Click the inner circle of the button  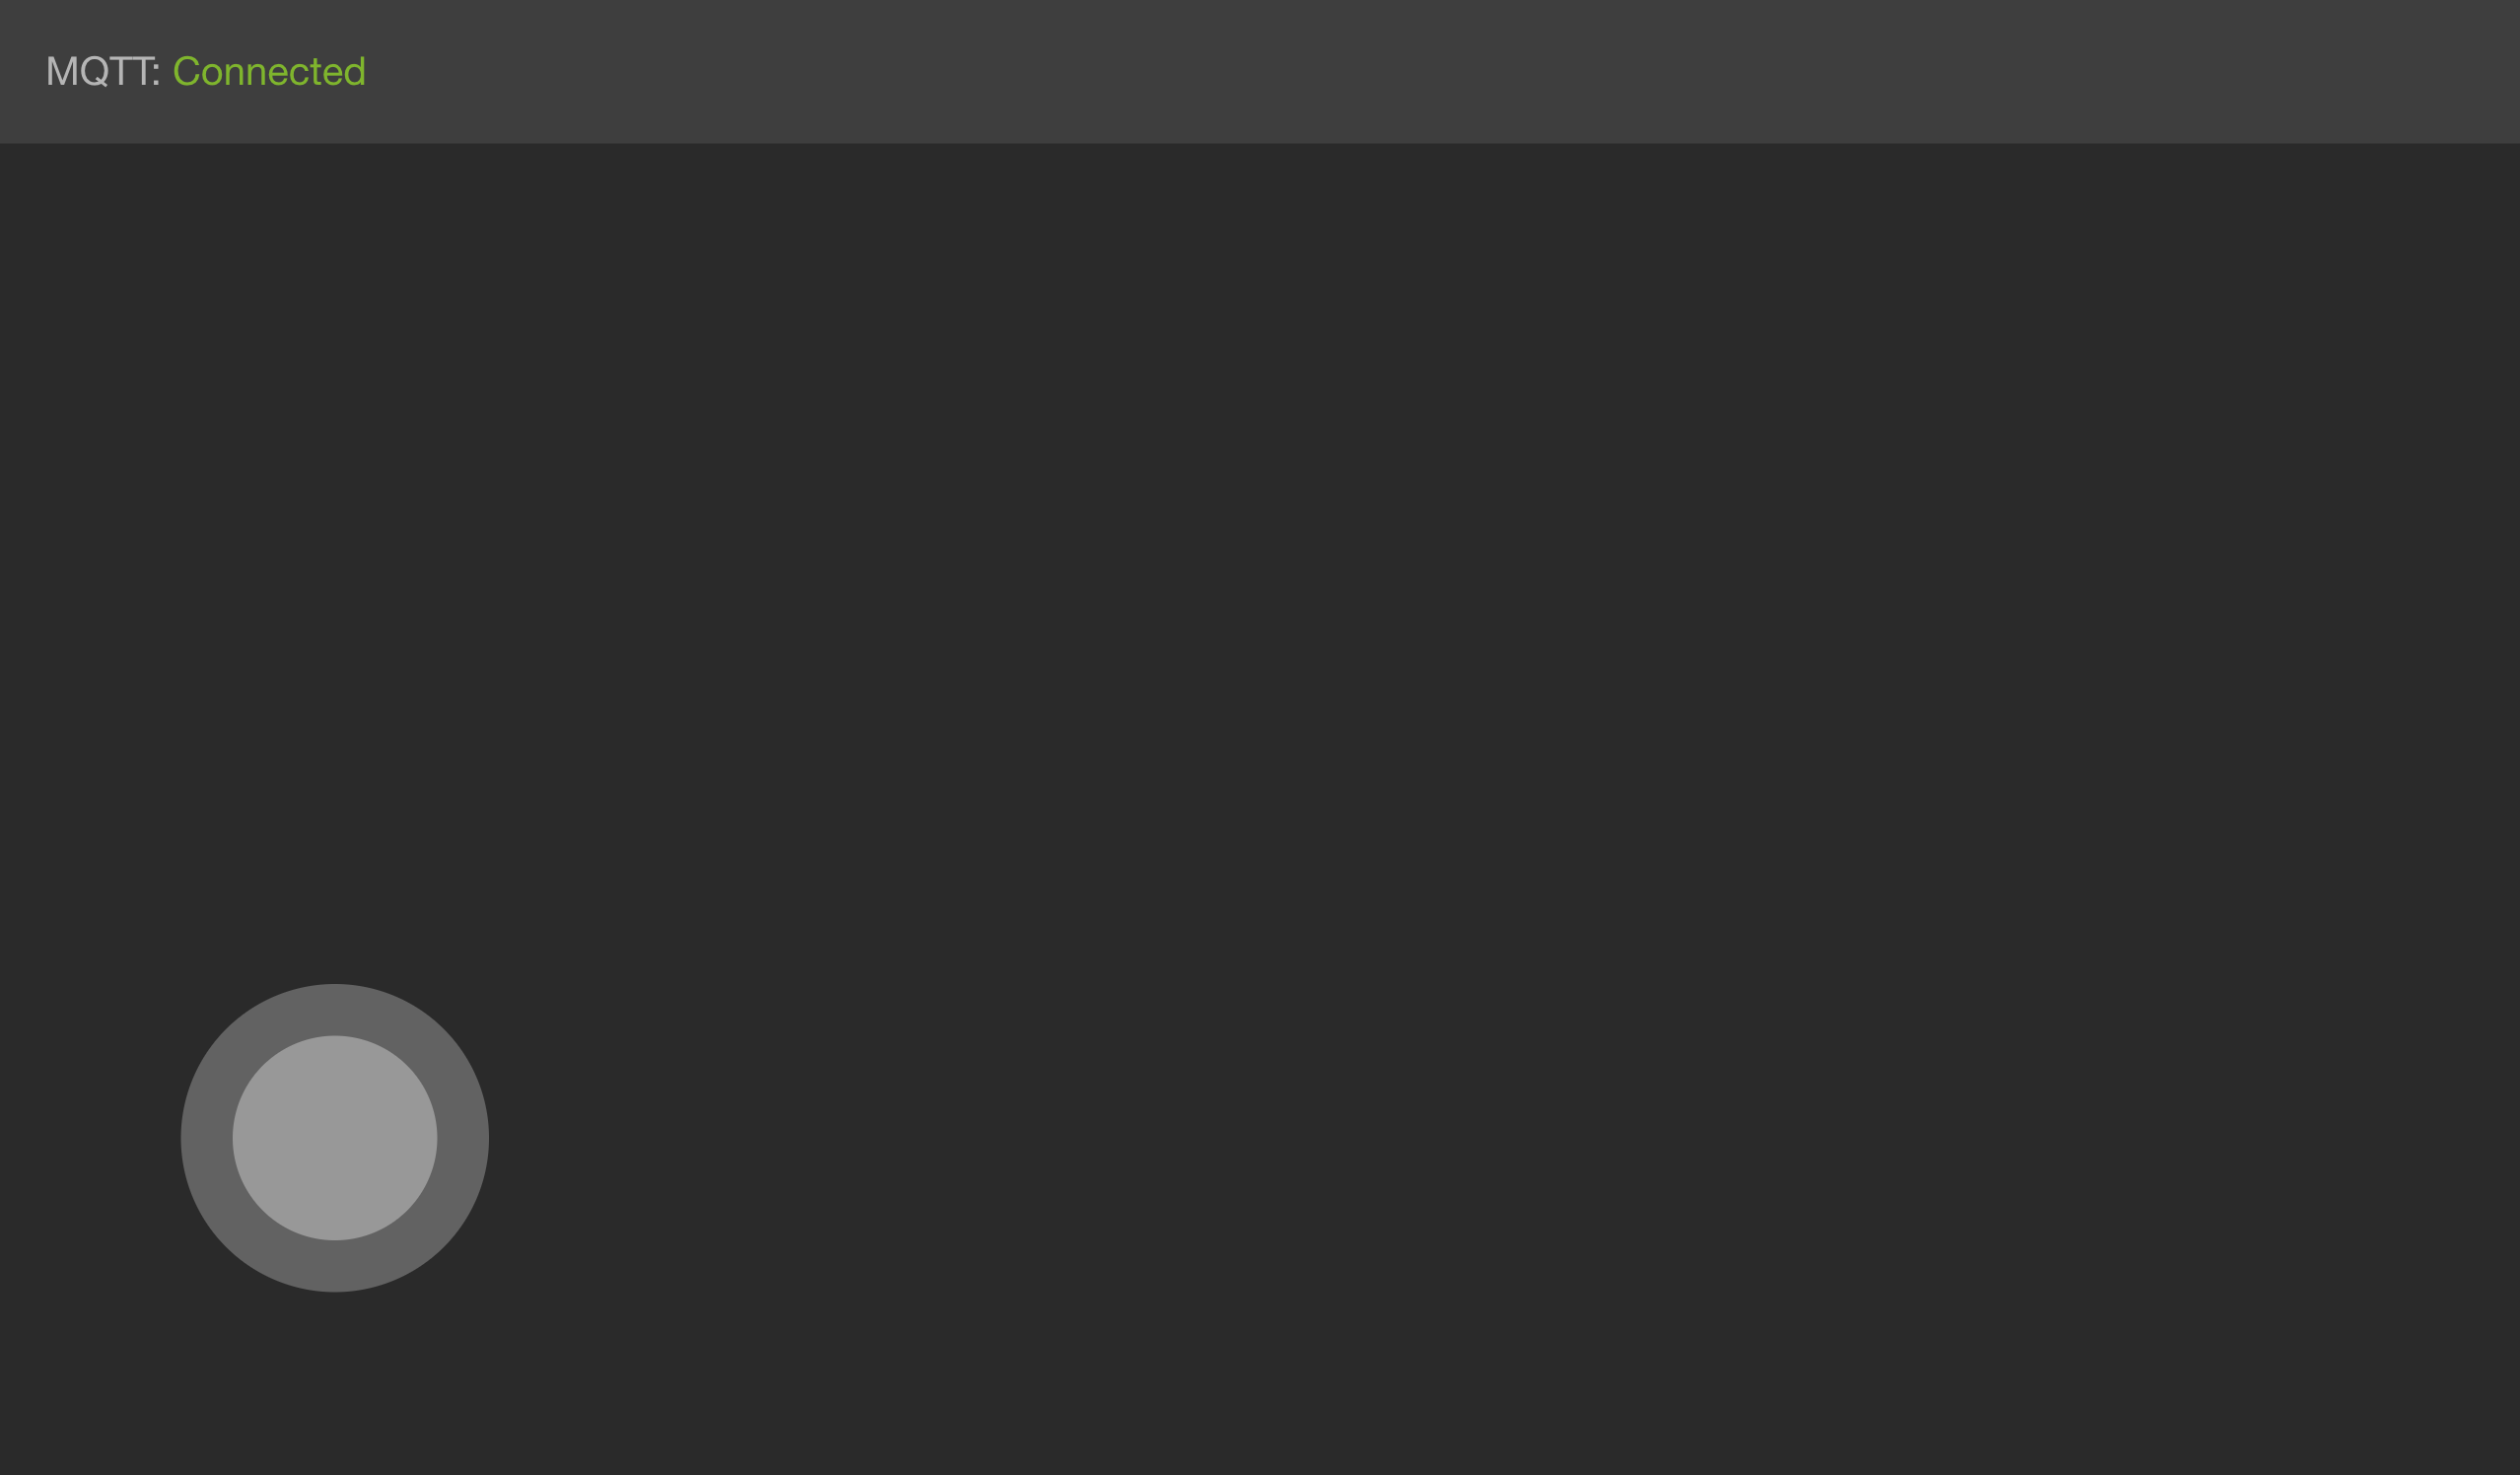(335, 1138)
